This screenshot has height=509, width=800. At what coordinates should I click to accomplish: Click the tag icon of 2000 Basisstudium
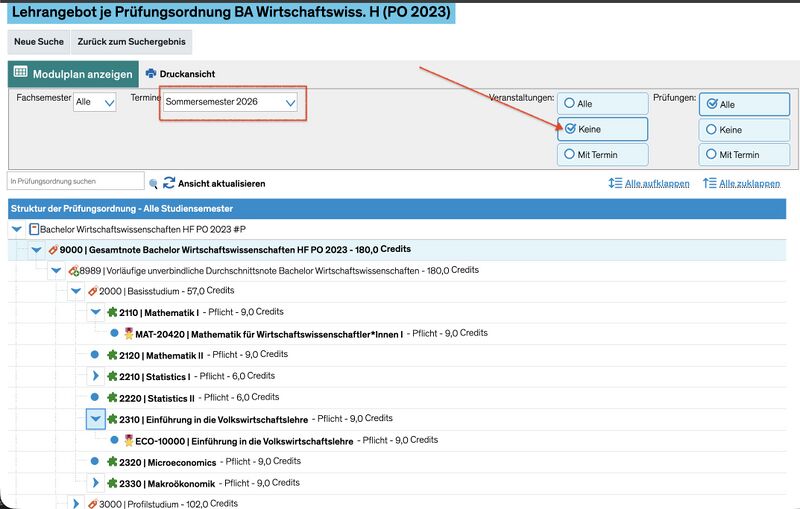tap(91, 291)
